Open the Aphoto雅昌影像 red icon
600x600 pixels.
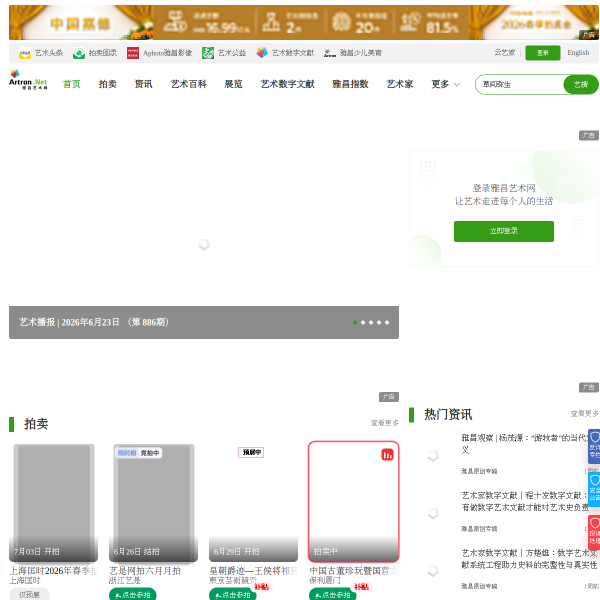coord(133,53)
